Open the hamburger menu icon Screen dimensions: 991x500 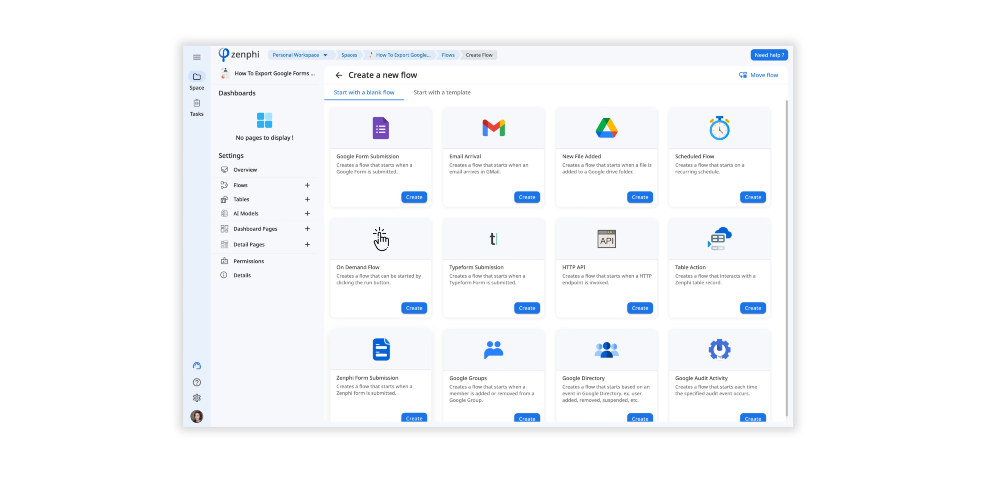click(x=197, y=57)
